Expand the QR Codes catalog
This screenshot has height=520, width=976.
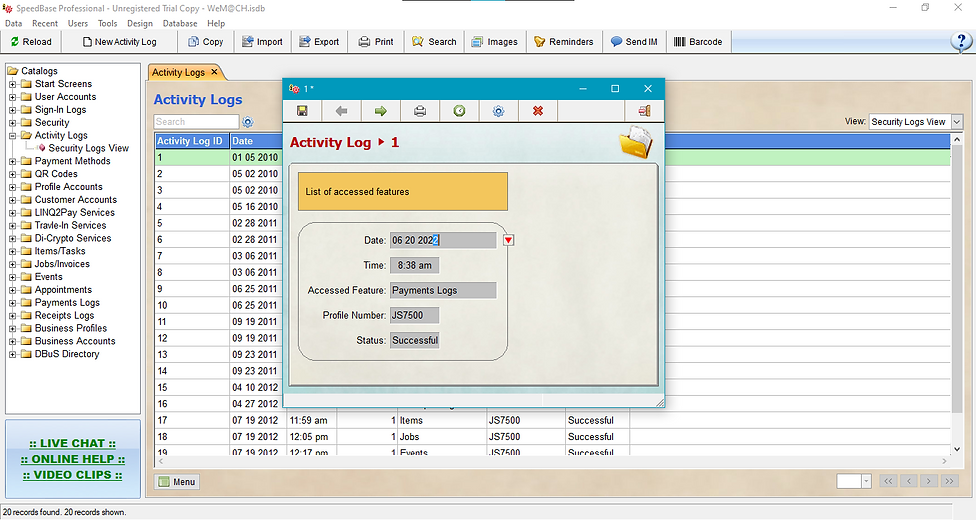12,174
